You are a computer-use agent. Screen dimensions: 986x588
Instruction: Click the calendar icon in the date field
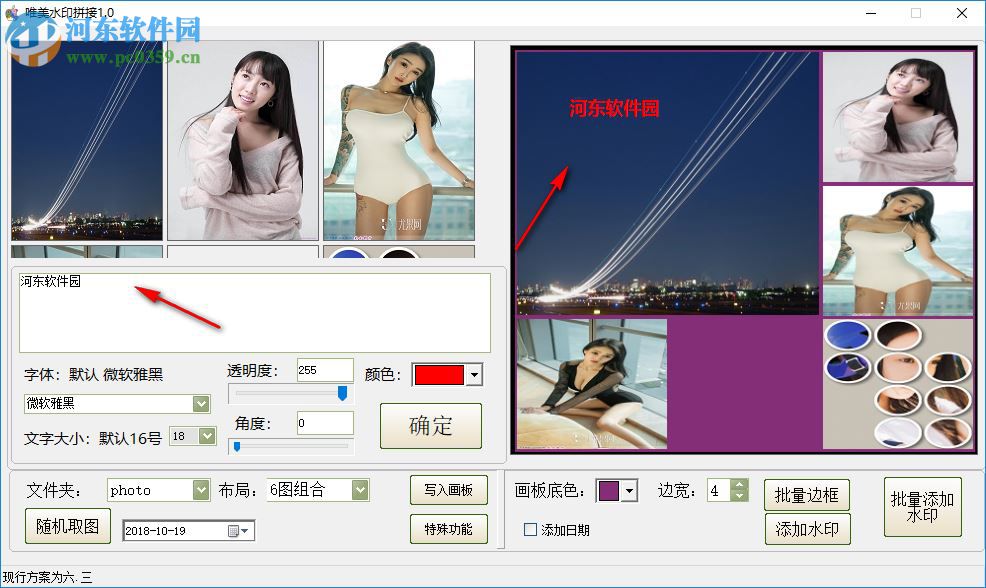[x=234, y=531]
